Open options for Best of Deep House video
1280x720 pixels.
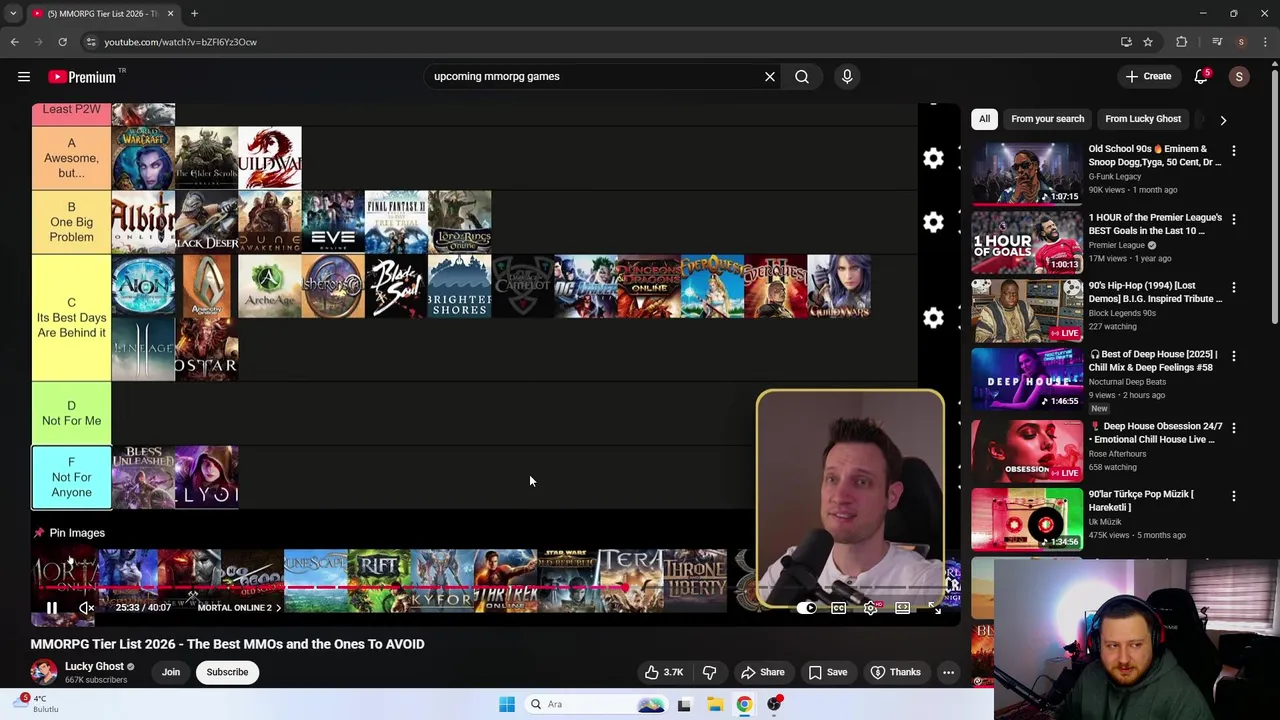[1233, 356]
